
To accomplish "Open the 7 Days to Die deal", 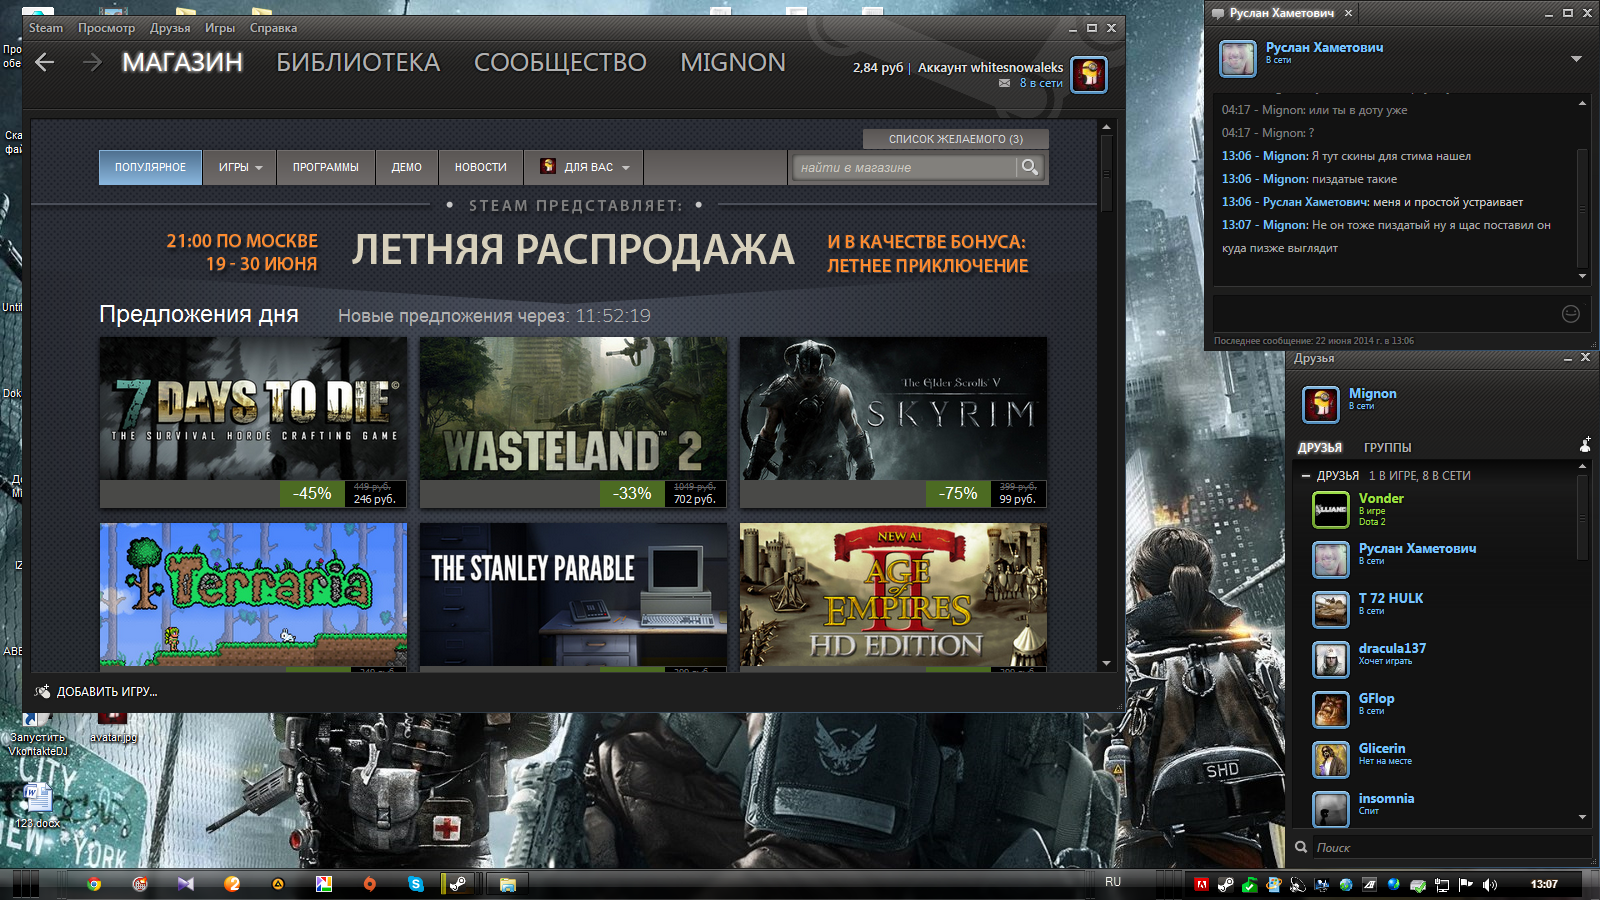I will pyautogui.click(x=253, y=422).
